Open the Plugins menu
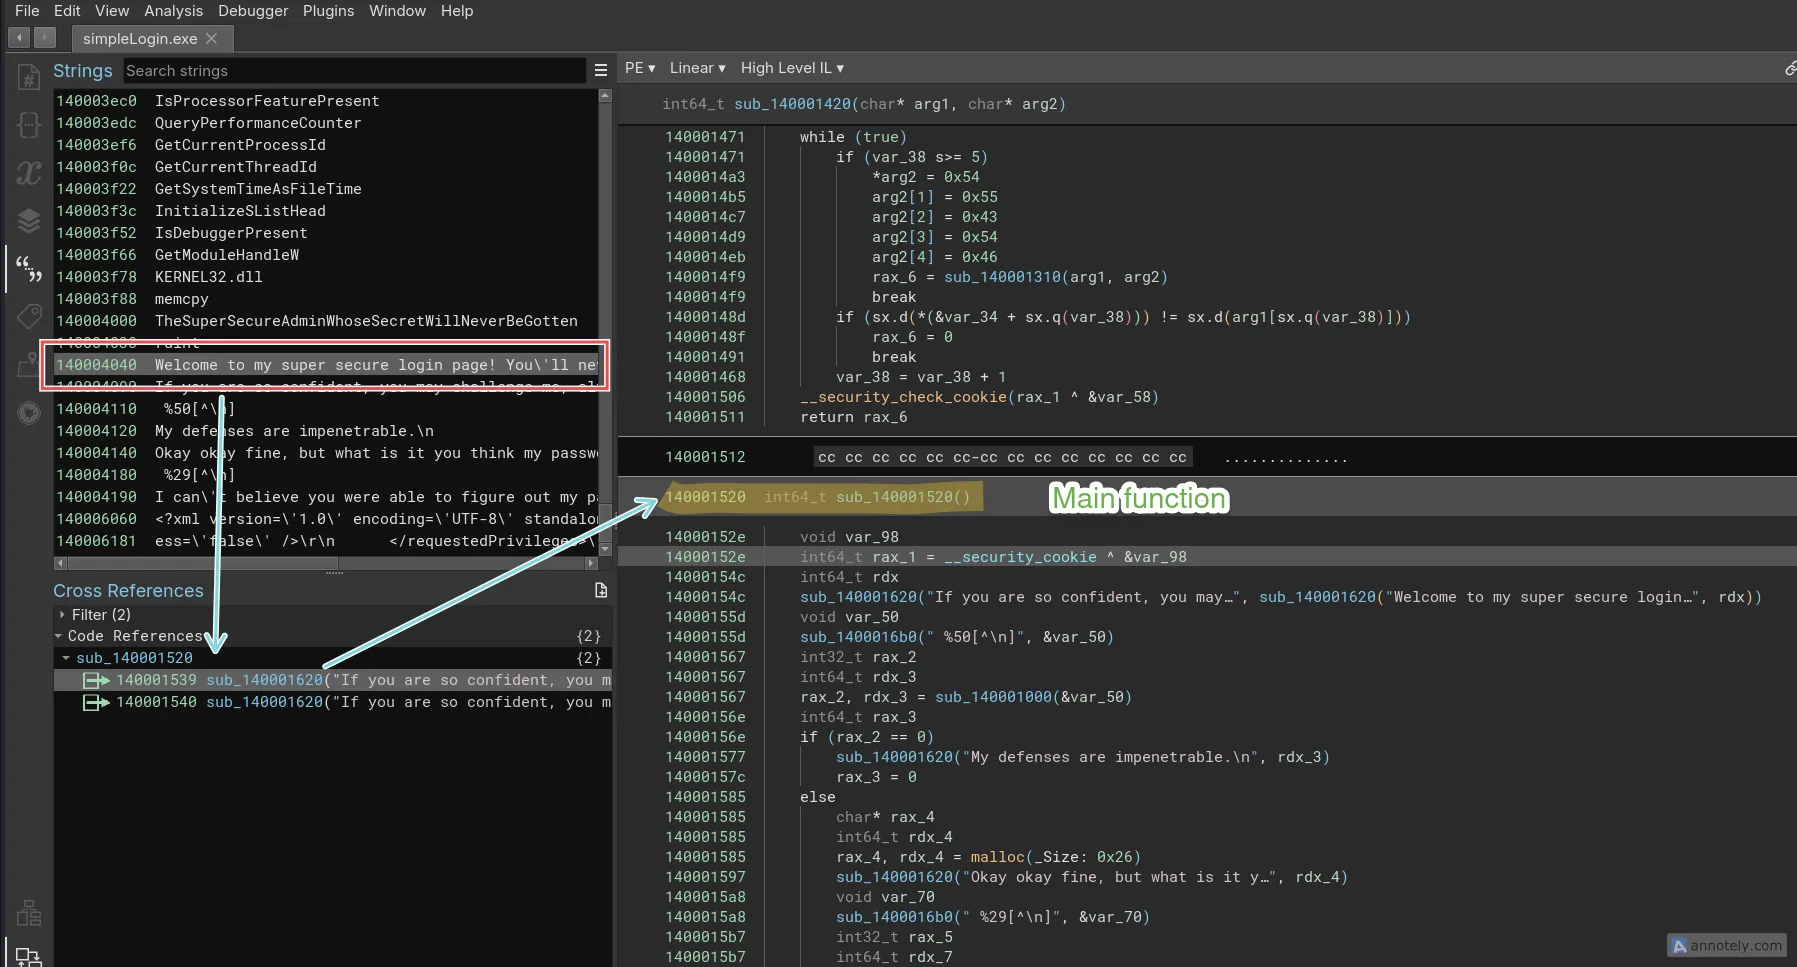 [x=328, y=11]
